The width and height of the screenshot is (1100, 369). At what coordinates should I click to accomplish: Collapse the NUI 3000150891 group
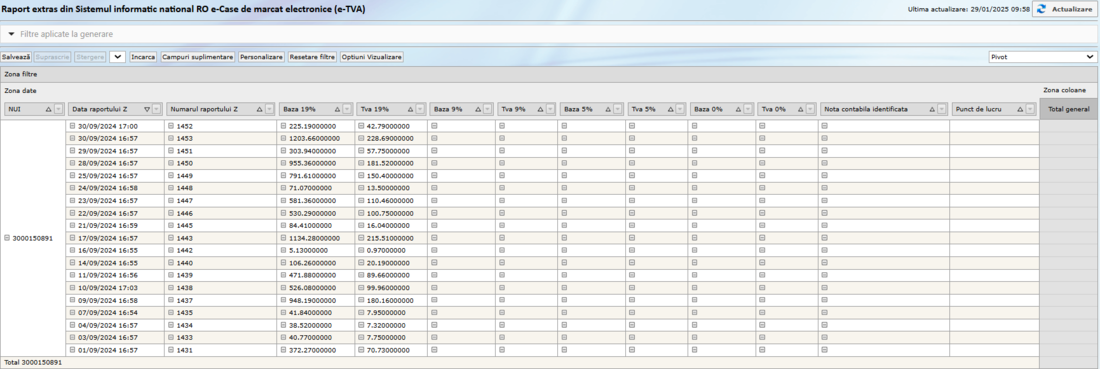[7, 239]
